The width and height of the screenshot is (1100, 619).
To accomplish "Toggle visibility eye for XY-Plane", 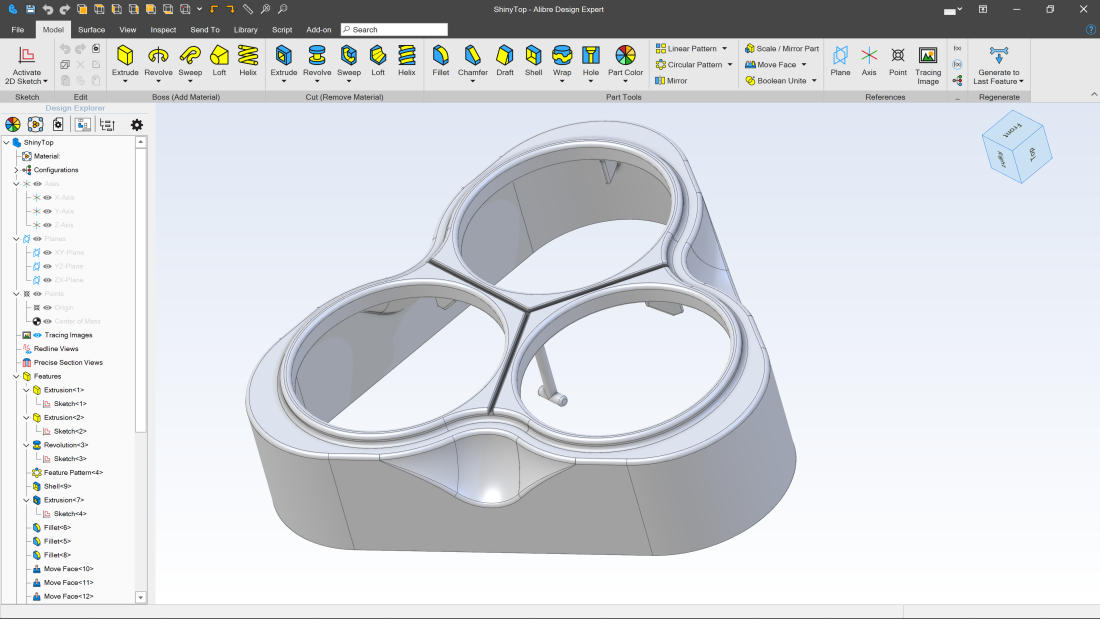I will click(47, 253).
